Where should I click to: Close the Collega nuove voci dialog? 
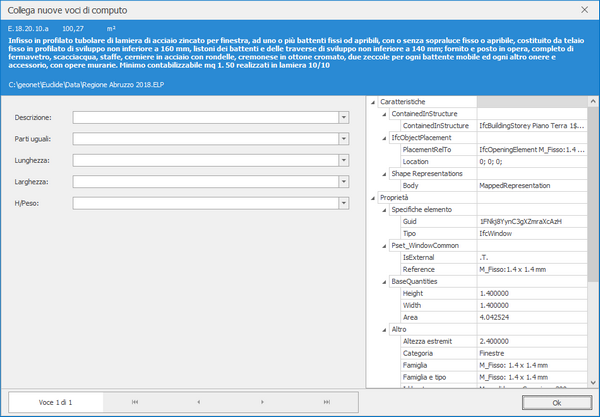click(x=584, y=8)
